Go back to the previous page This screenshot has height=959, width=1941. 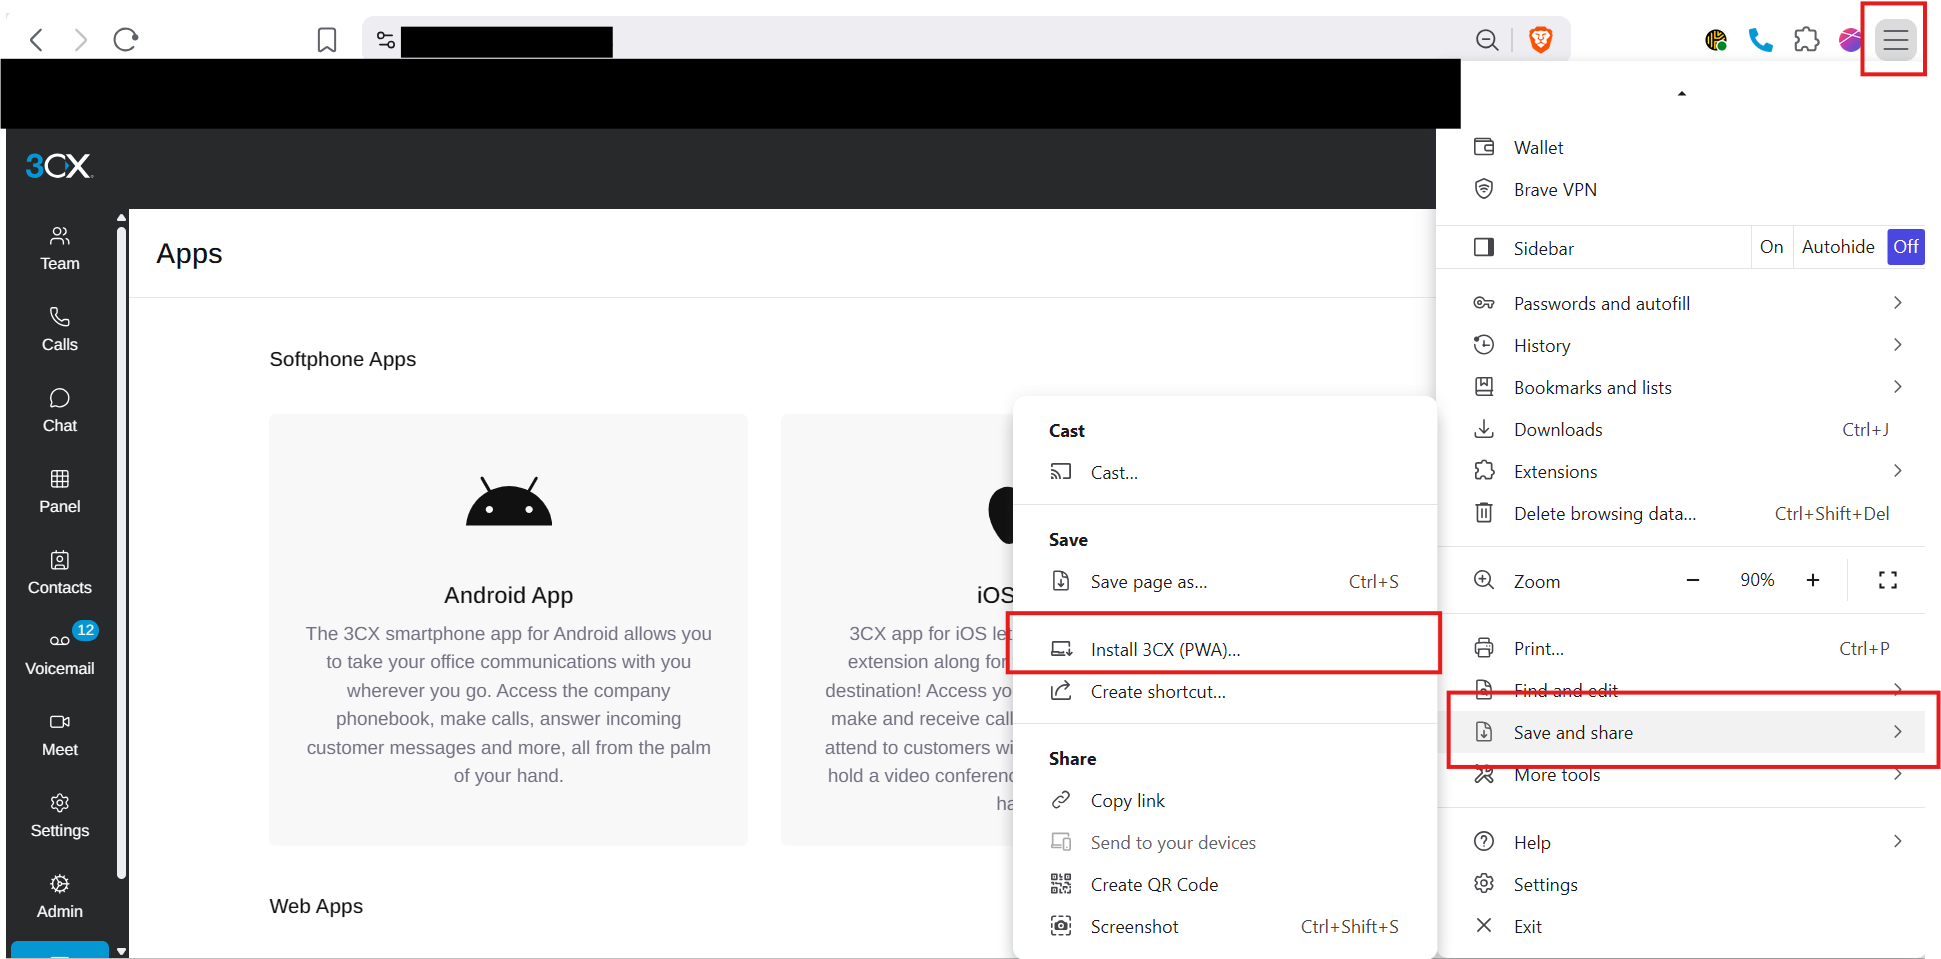coord(37,40)
